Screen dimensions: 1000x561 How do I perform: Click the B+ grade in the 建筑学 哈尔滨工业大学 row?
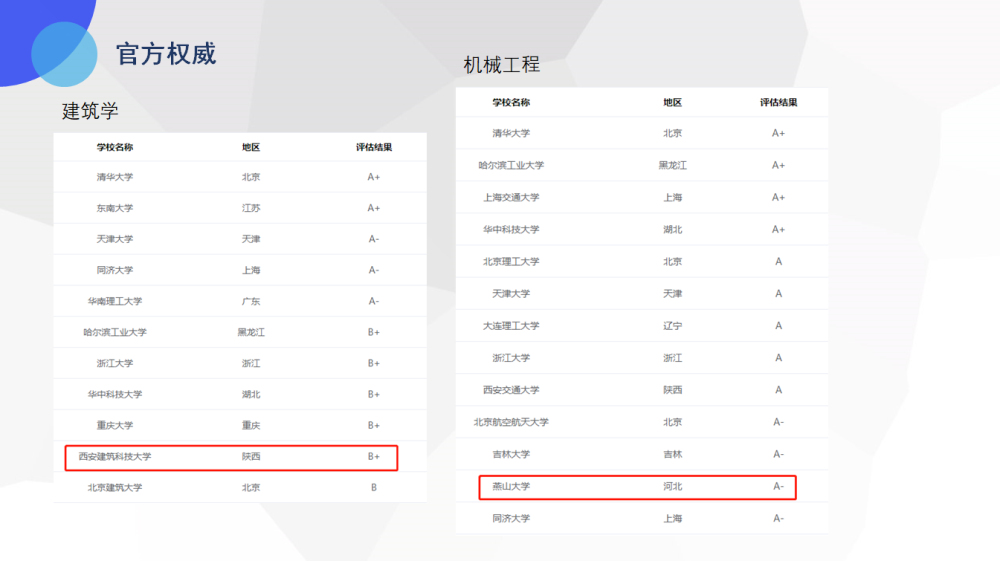click(x=374, y=332)
